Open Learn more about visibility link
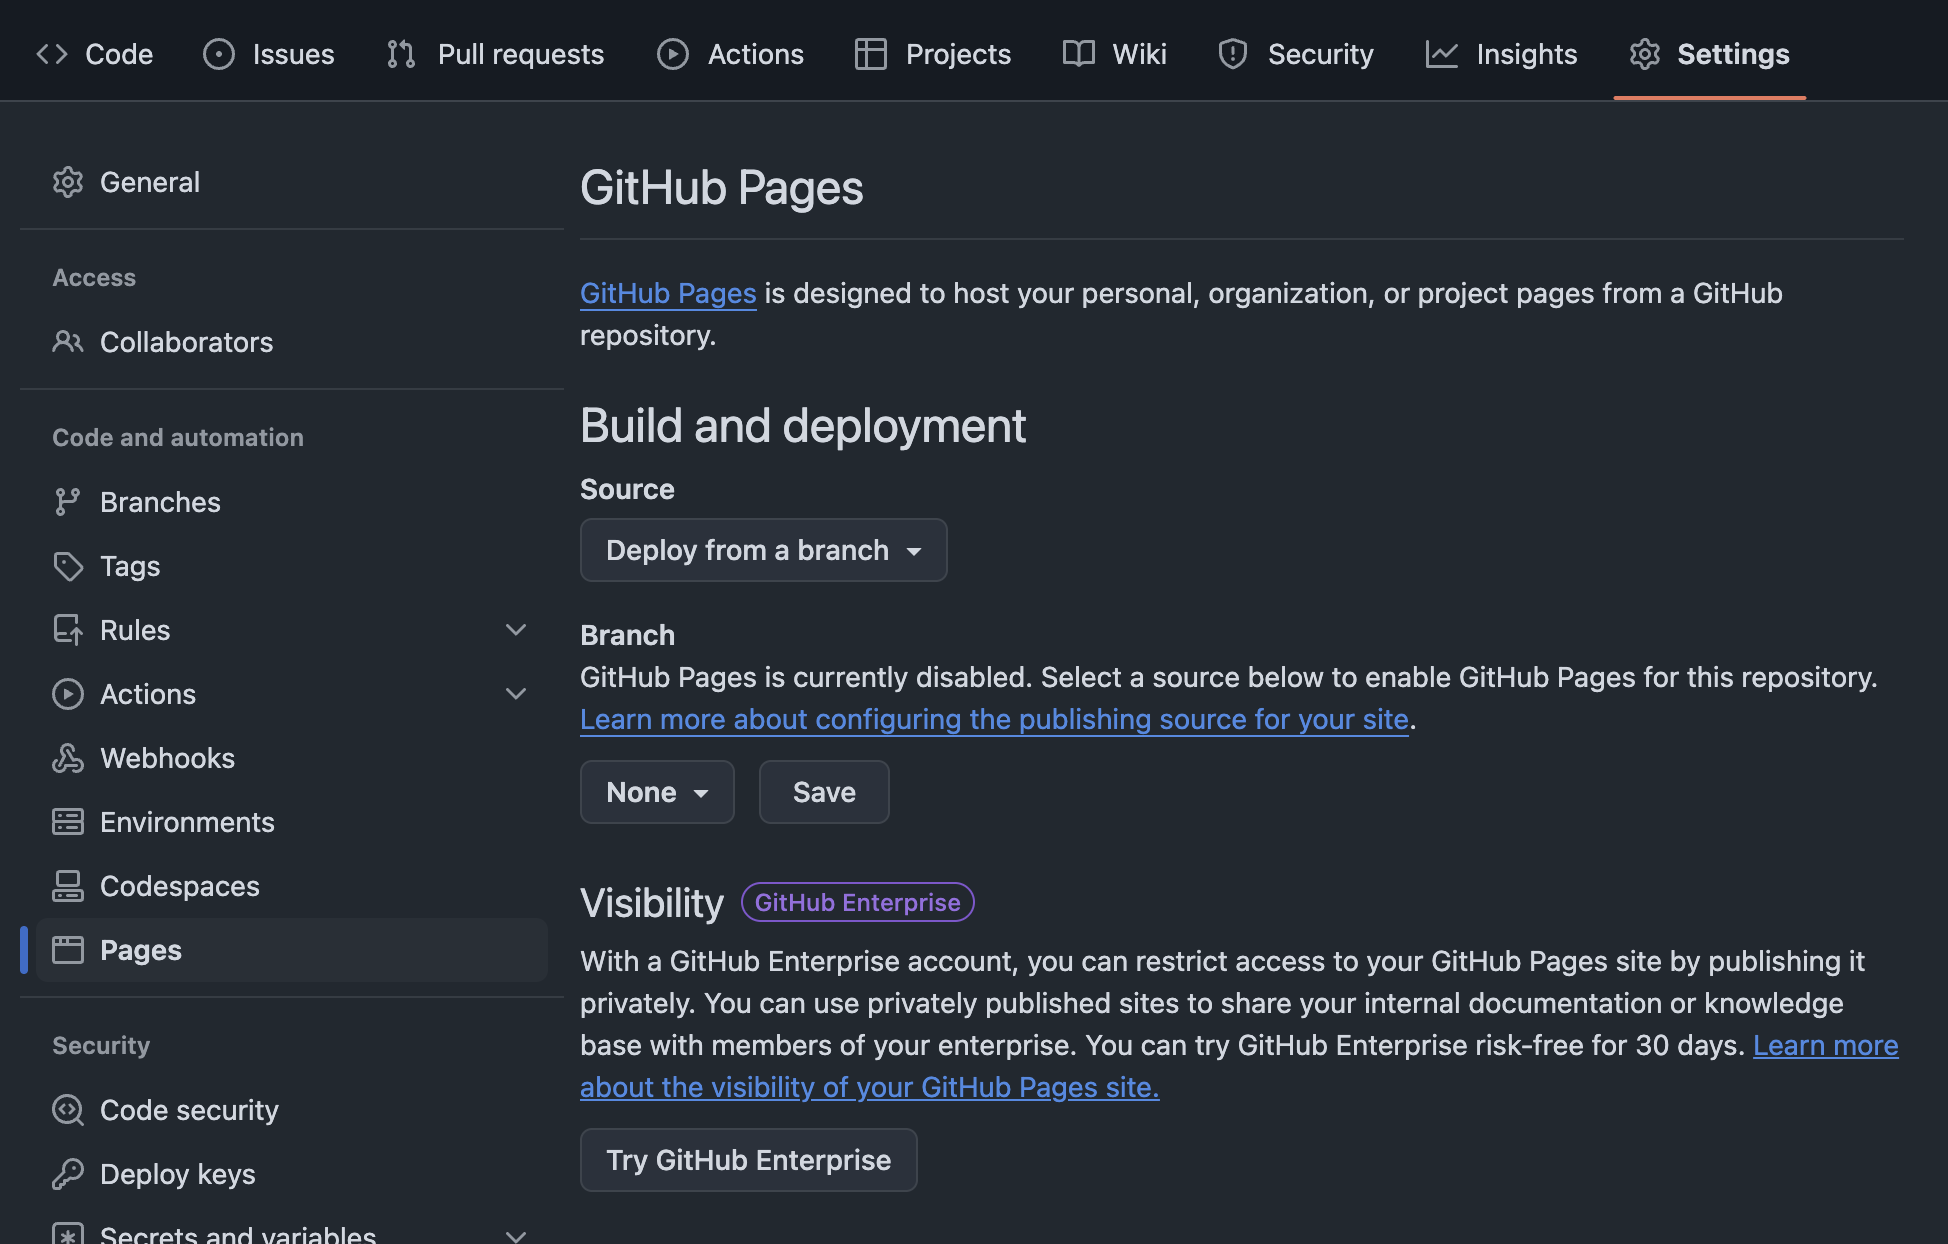Image resolution: width=1948 pixels, height=1244 pixels. 869,1087
